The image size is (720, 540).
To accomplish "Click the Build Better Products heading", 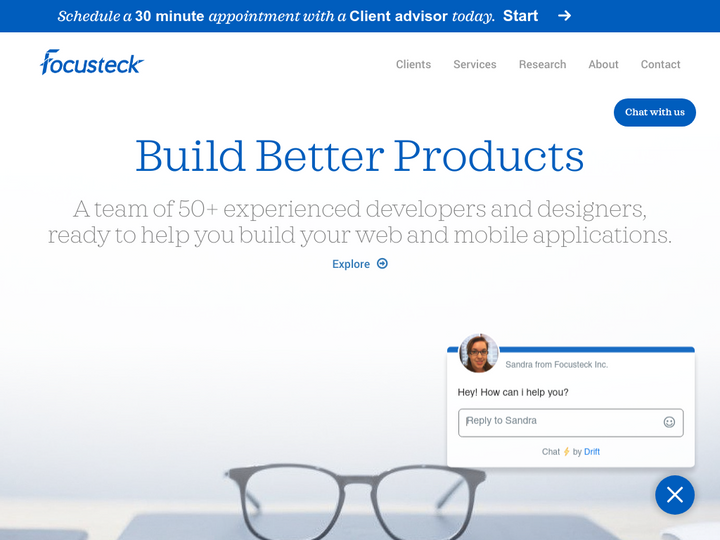I will coord(360,156).
